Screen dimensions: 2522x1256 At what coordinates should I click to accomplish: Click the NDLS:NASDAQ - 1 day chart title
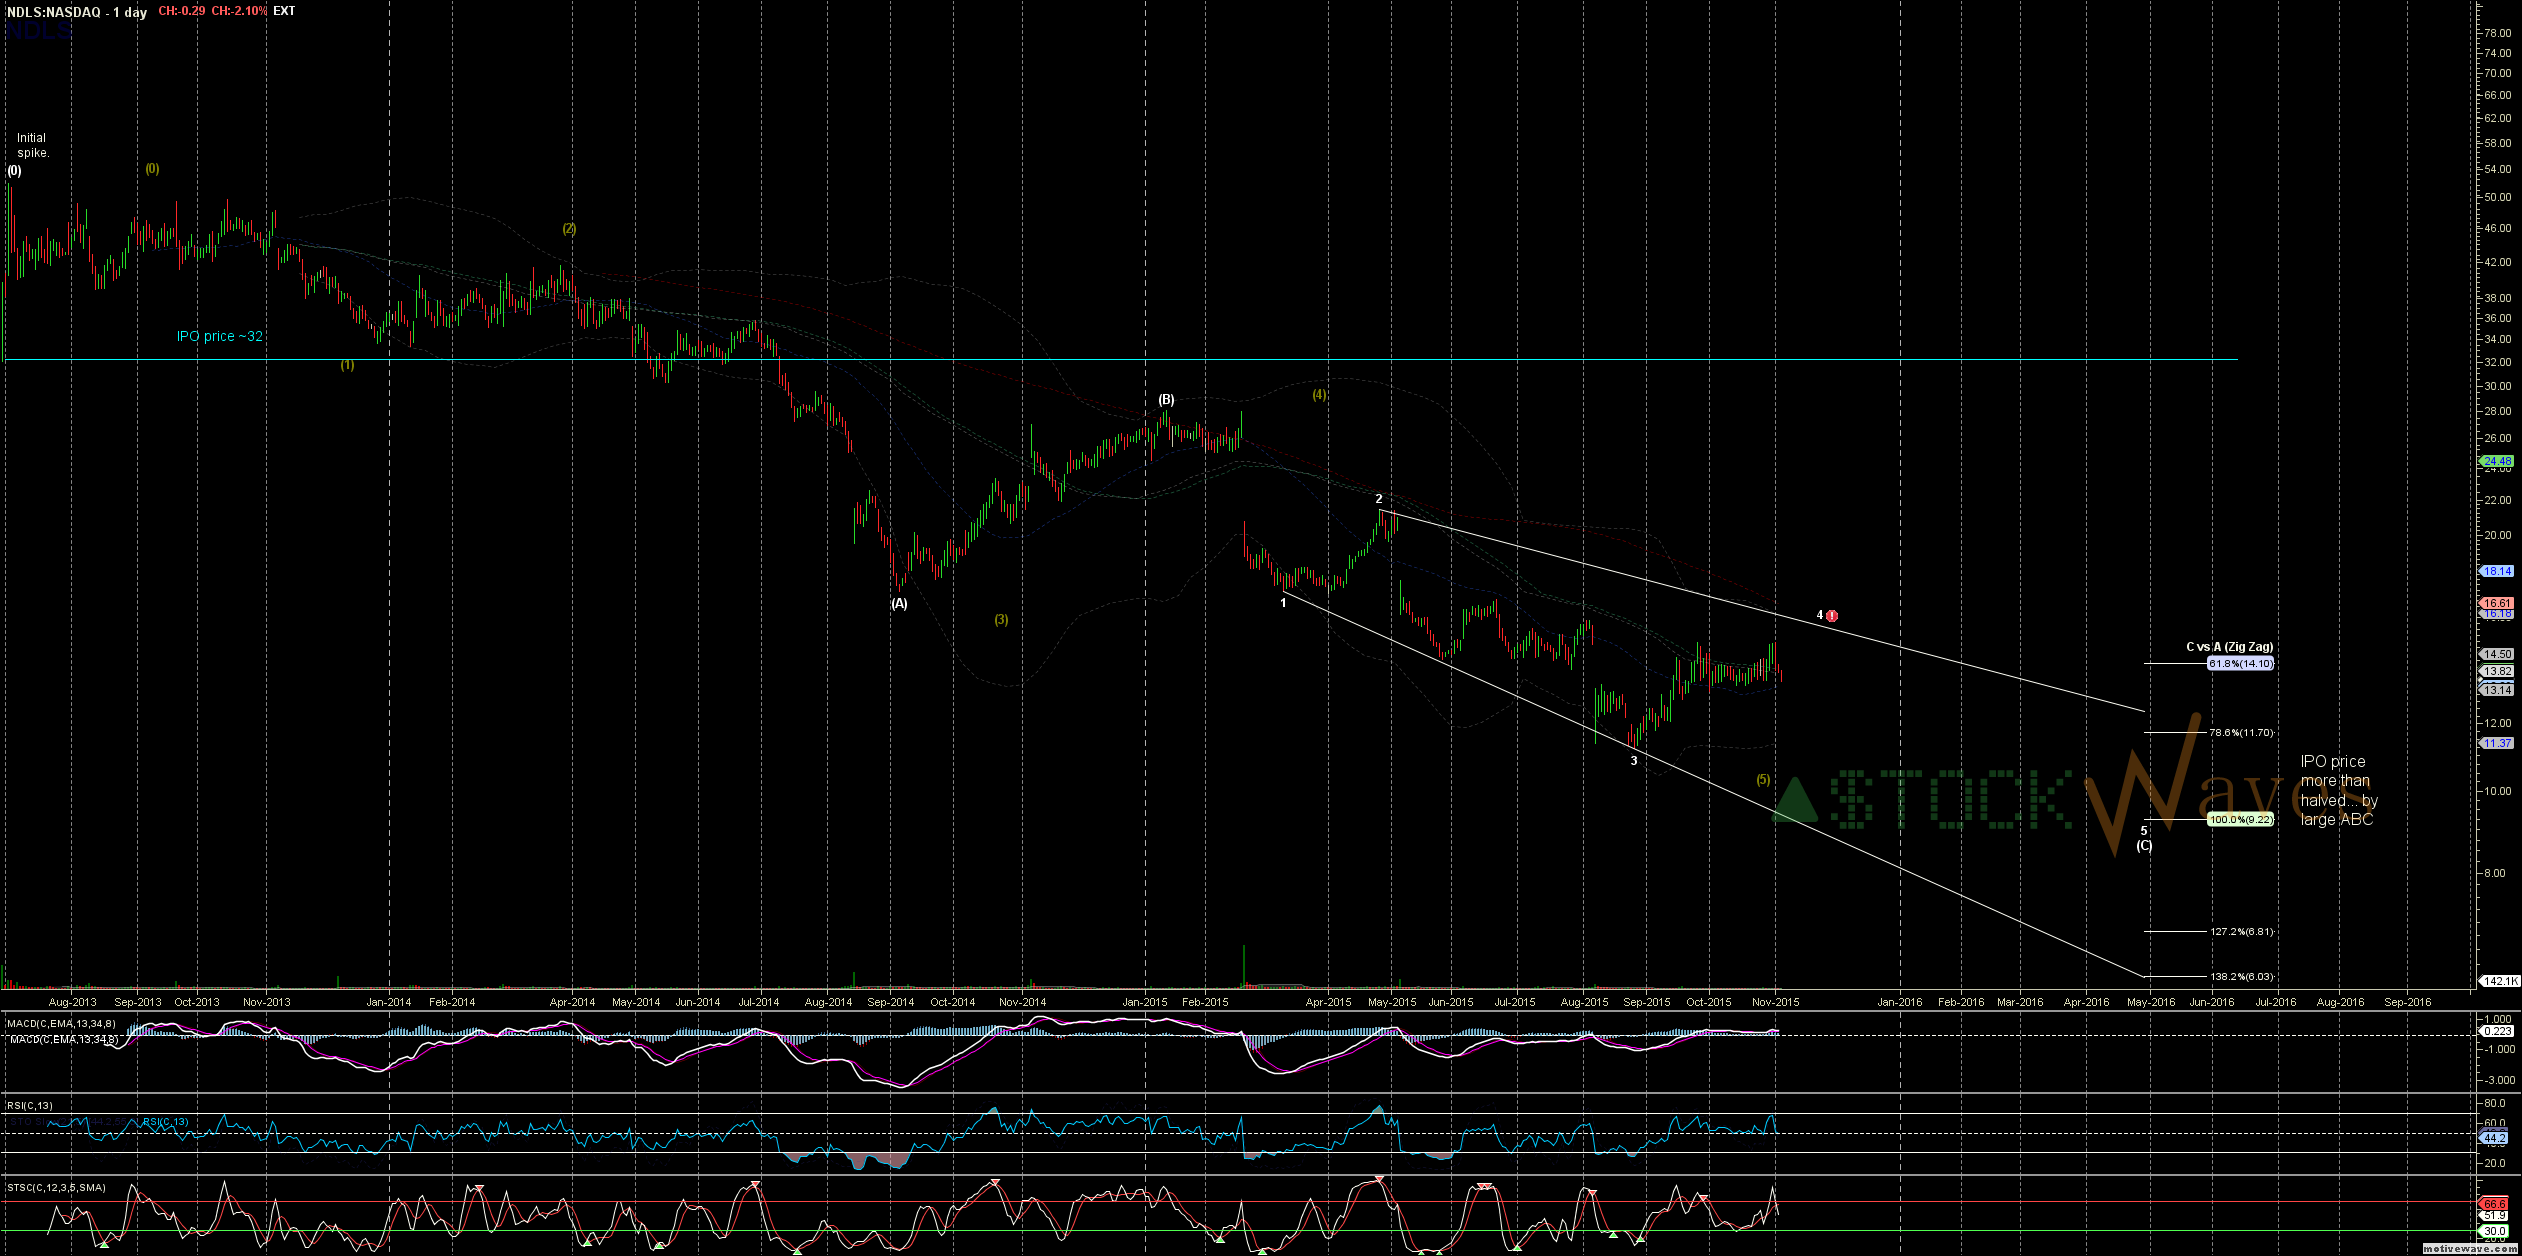click(77, 12)
